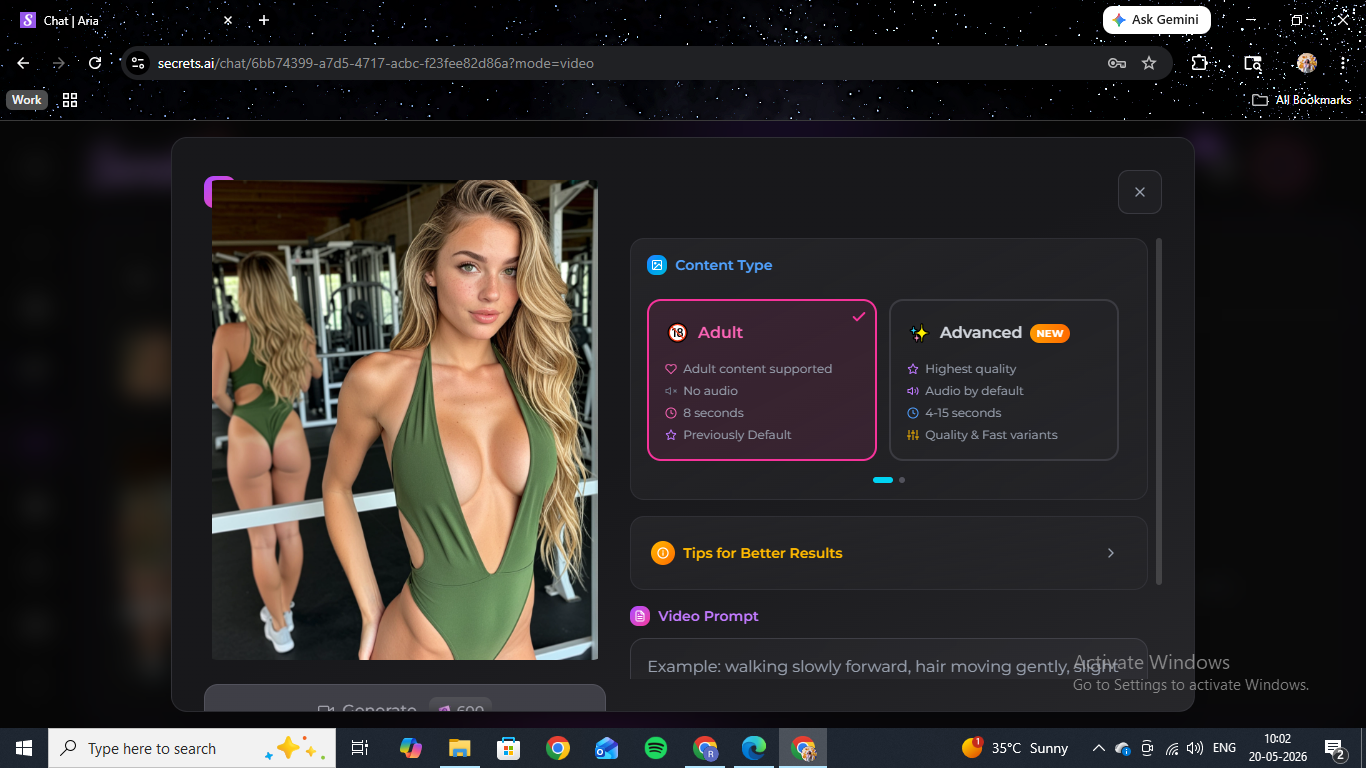Bookmark this page with star icon
Screen dimensions: 1366x768
pos(1149,63)
